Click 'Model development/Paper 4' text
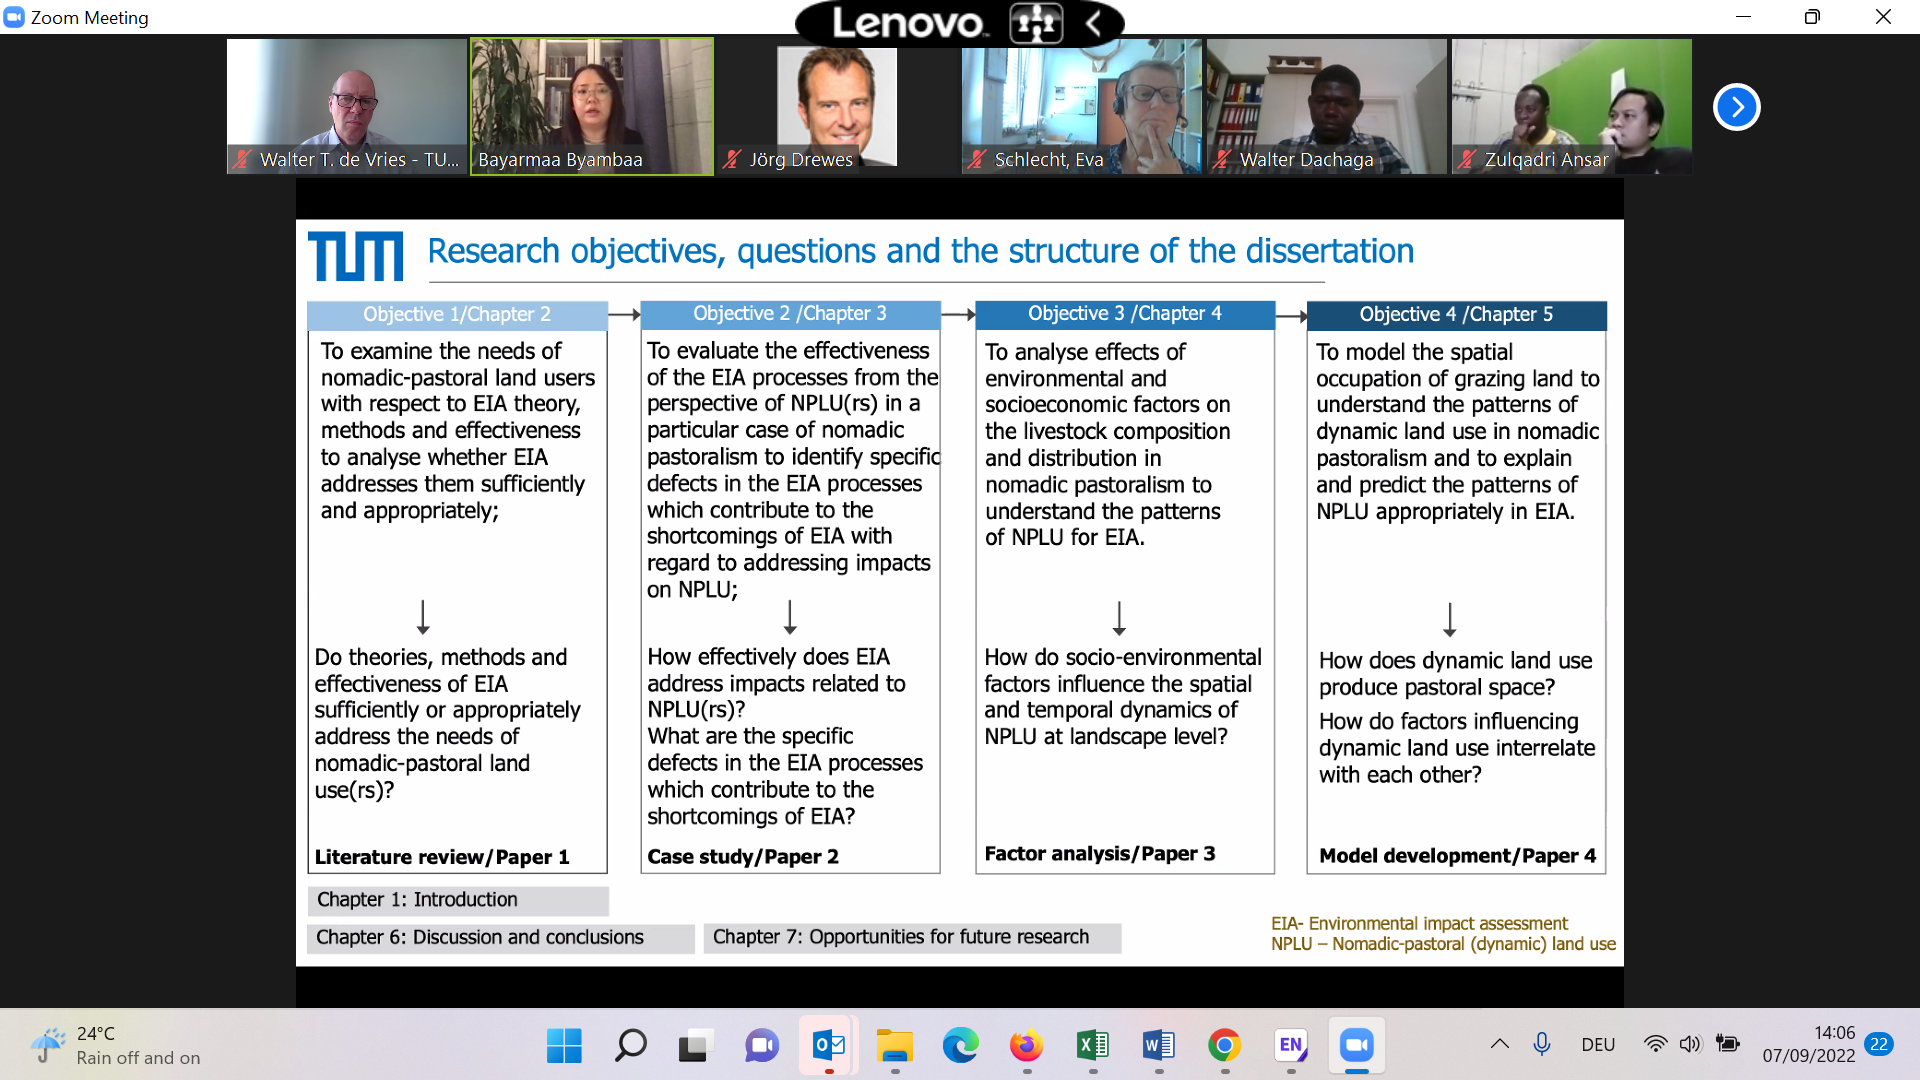The width and height of the screenshot is (1920, 1080). (x=1458, y=856)
